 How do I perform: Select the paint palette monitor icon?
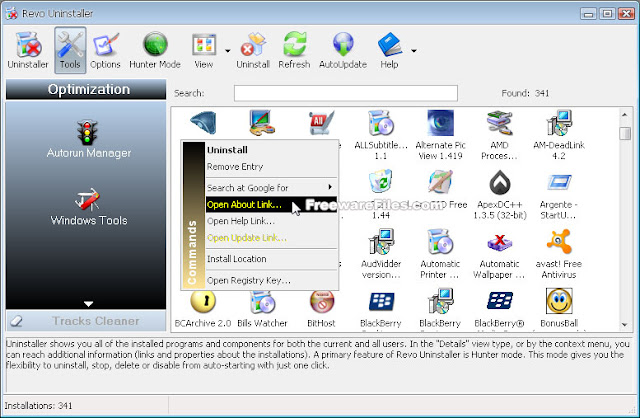(262, 122)
